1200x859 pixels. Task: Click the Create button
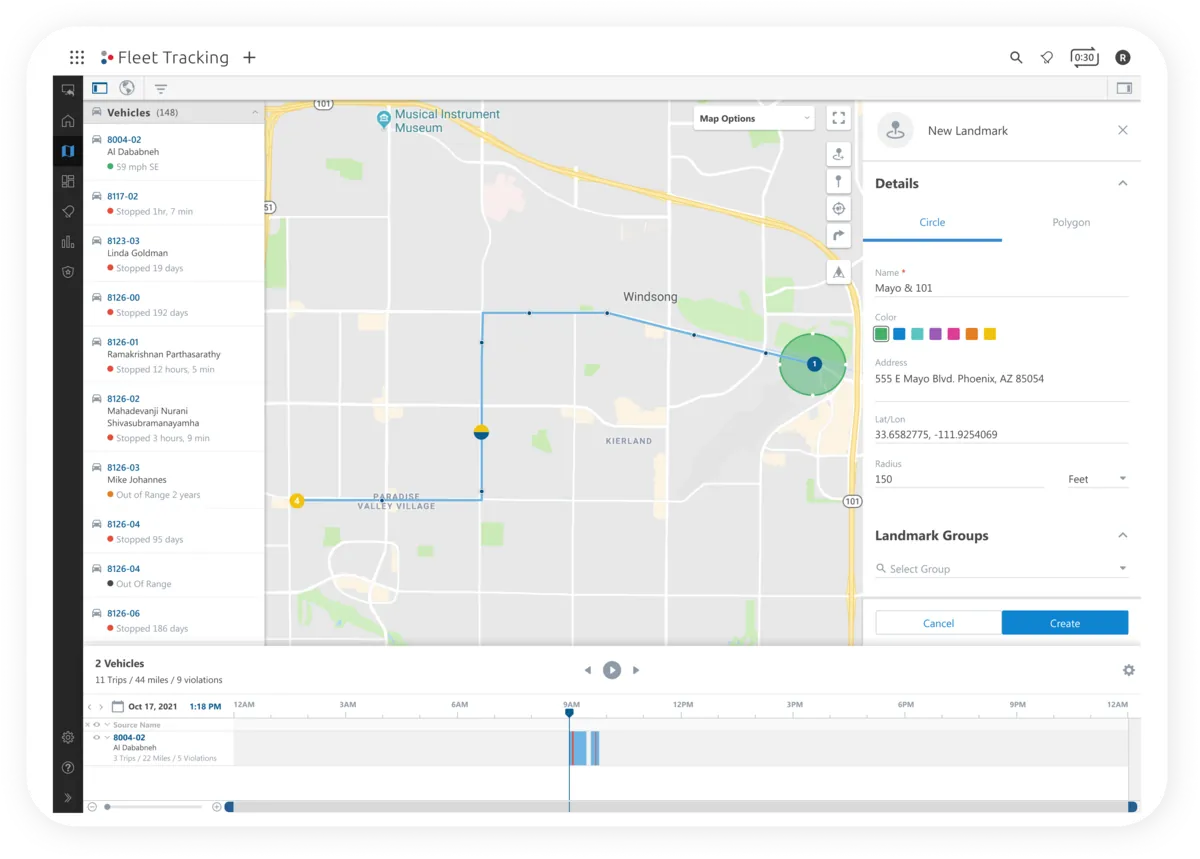[x=1065, y=623]
